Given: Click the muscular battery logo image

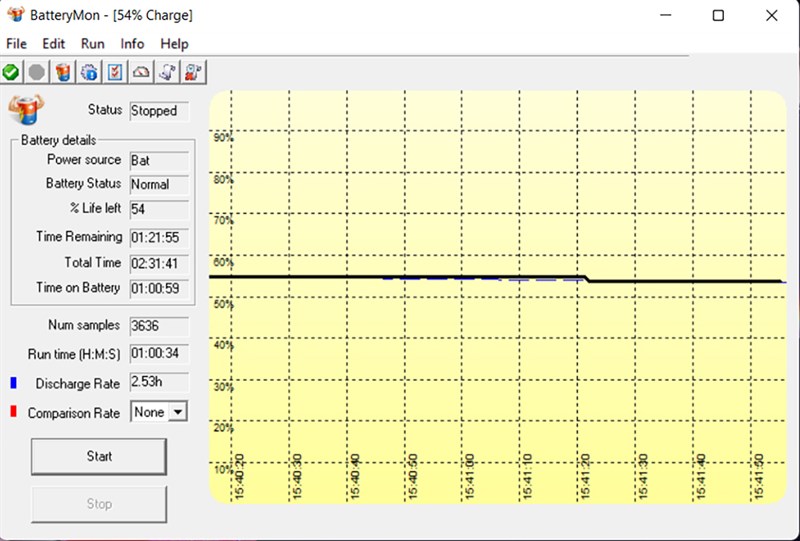Looking at the screenshot, I should pos(25,109).
